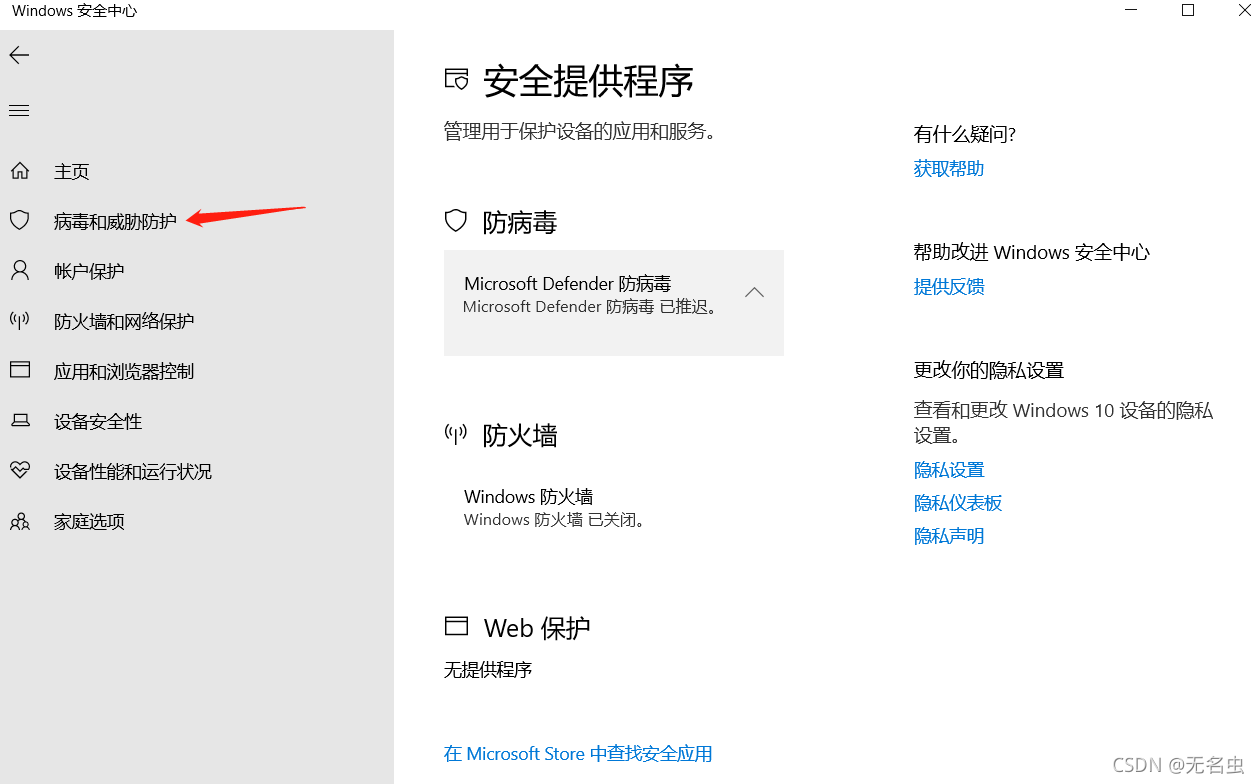Go to 防火墙和网络保护
This screenshot has width=1260, height=784.
[x=124, y=322]
